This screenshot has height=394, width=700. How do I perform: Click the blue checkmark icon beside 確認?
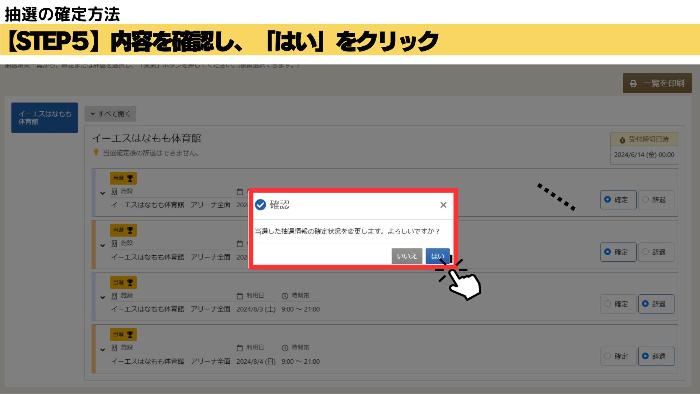point(260,205)
